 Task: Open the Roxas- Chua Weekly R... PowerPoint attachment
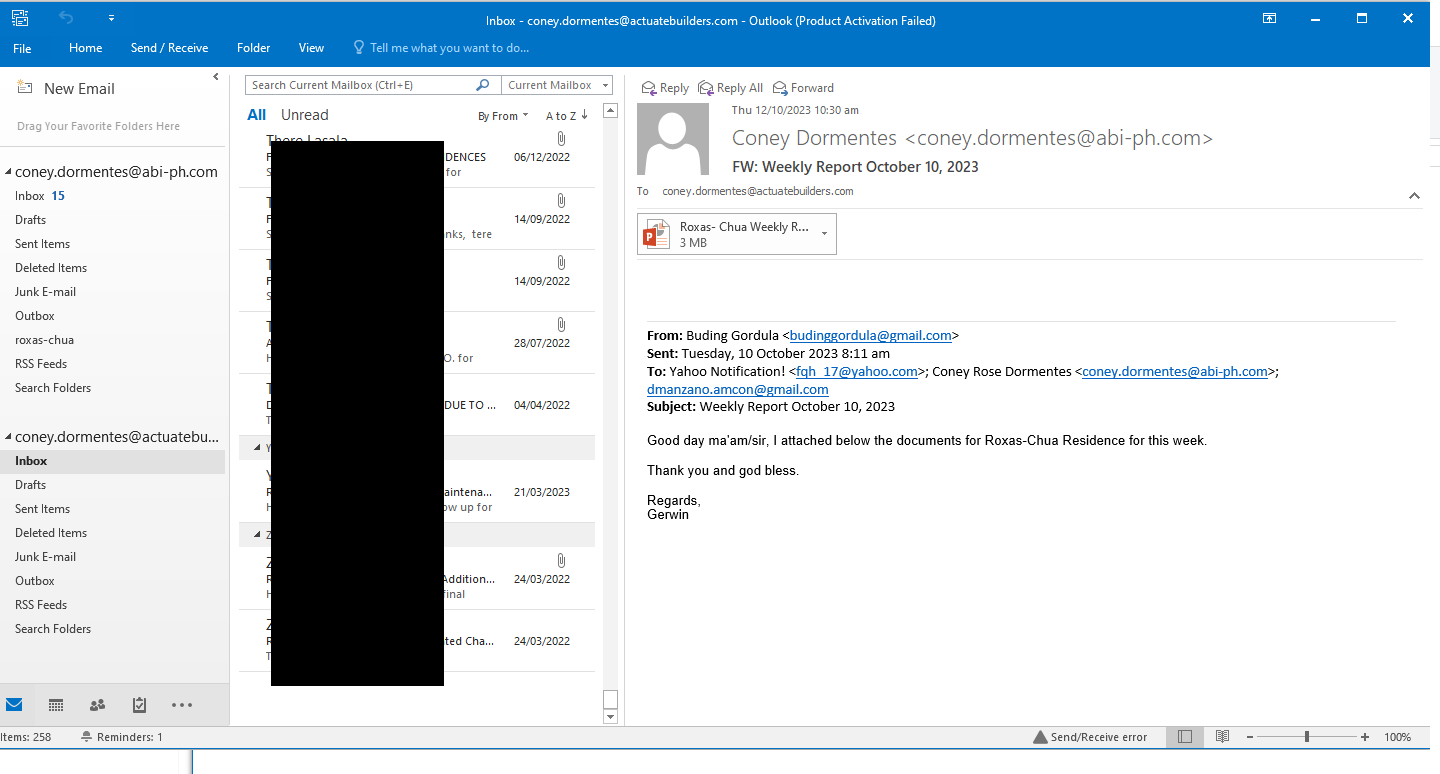[728, 234]
